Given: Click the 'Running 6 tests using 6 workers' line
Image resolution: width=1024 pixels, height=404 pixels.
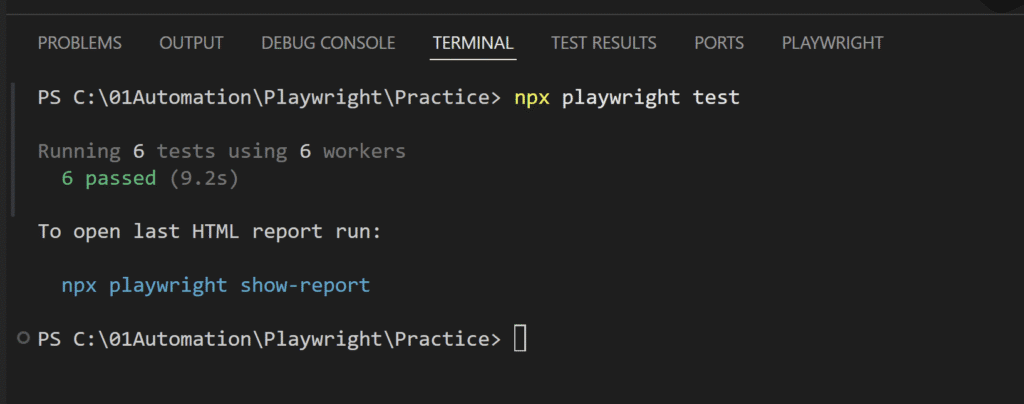Looking at the screenshot, I should point(222,151).
